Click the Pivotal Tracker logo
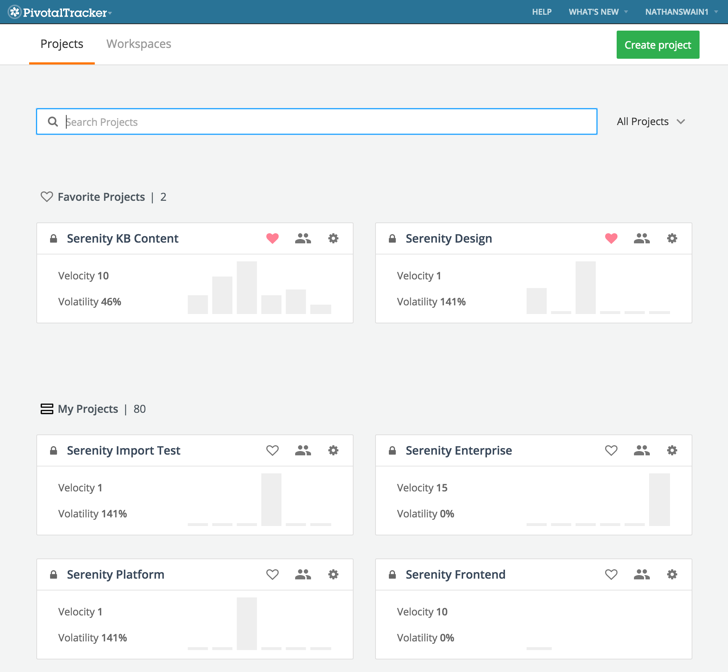The image size is (728, 672). [60, 12]
